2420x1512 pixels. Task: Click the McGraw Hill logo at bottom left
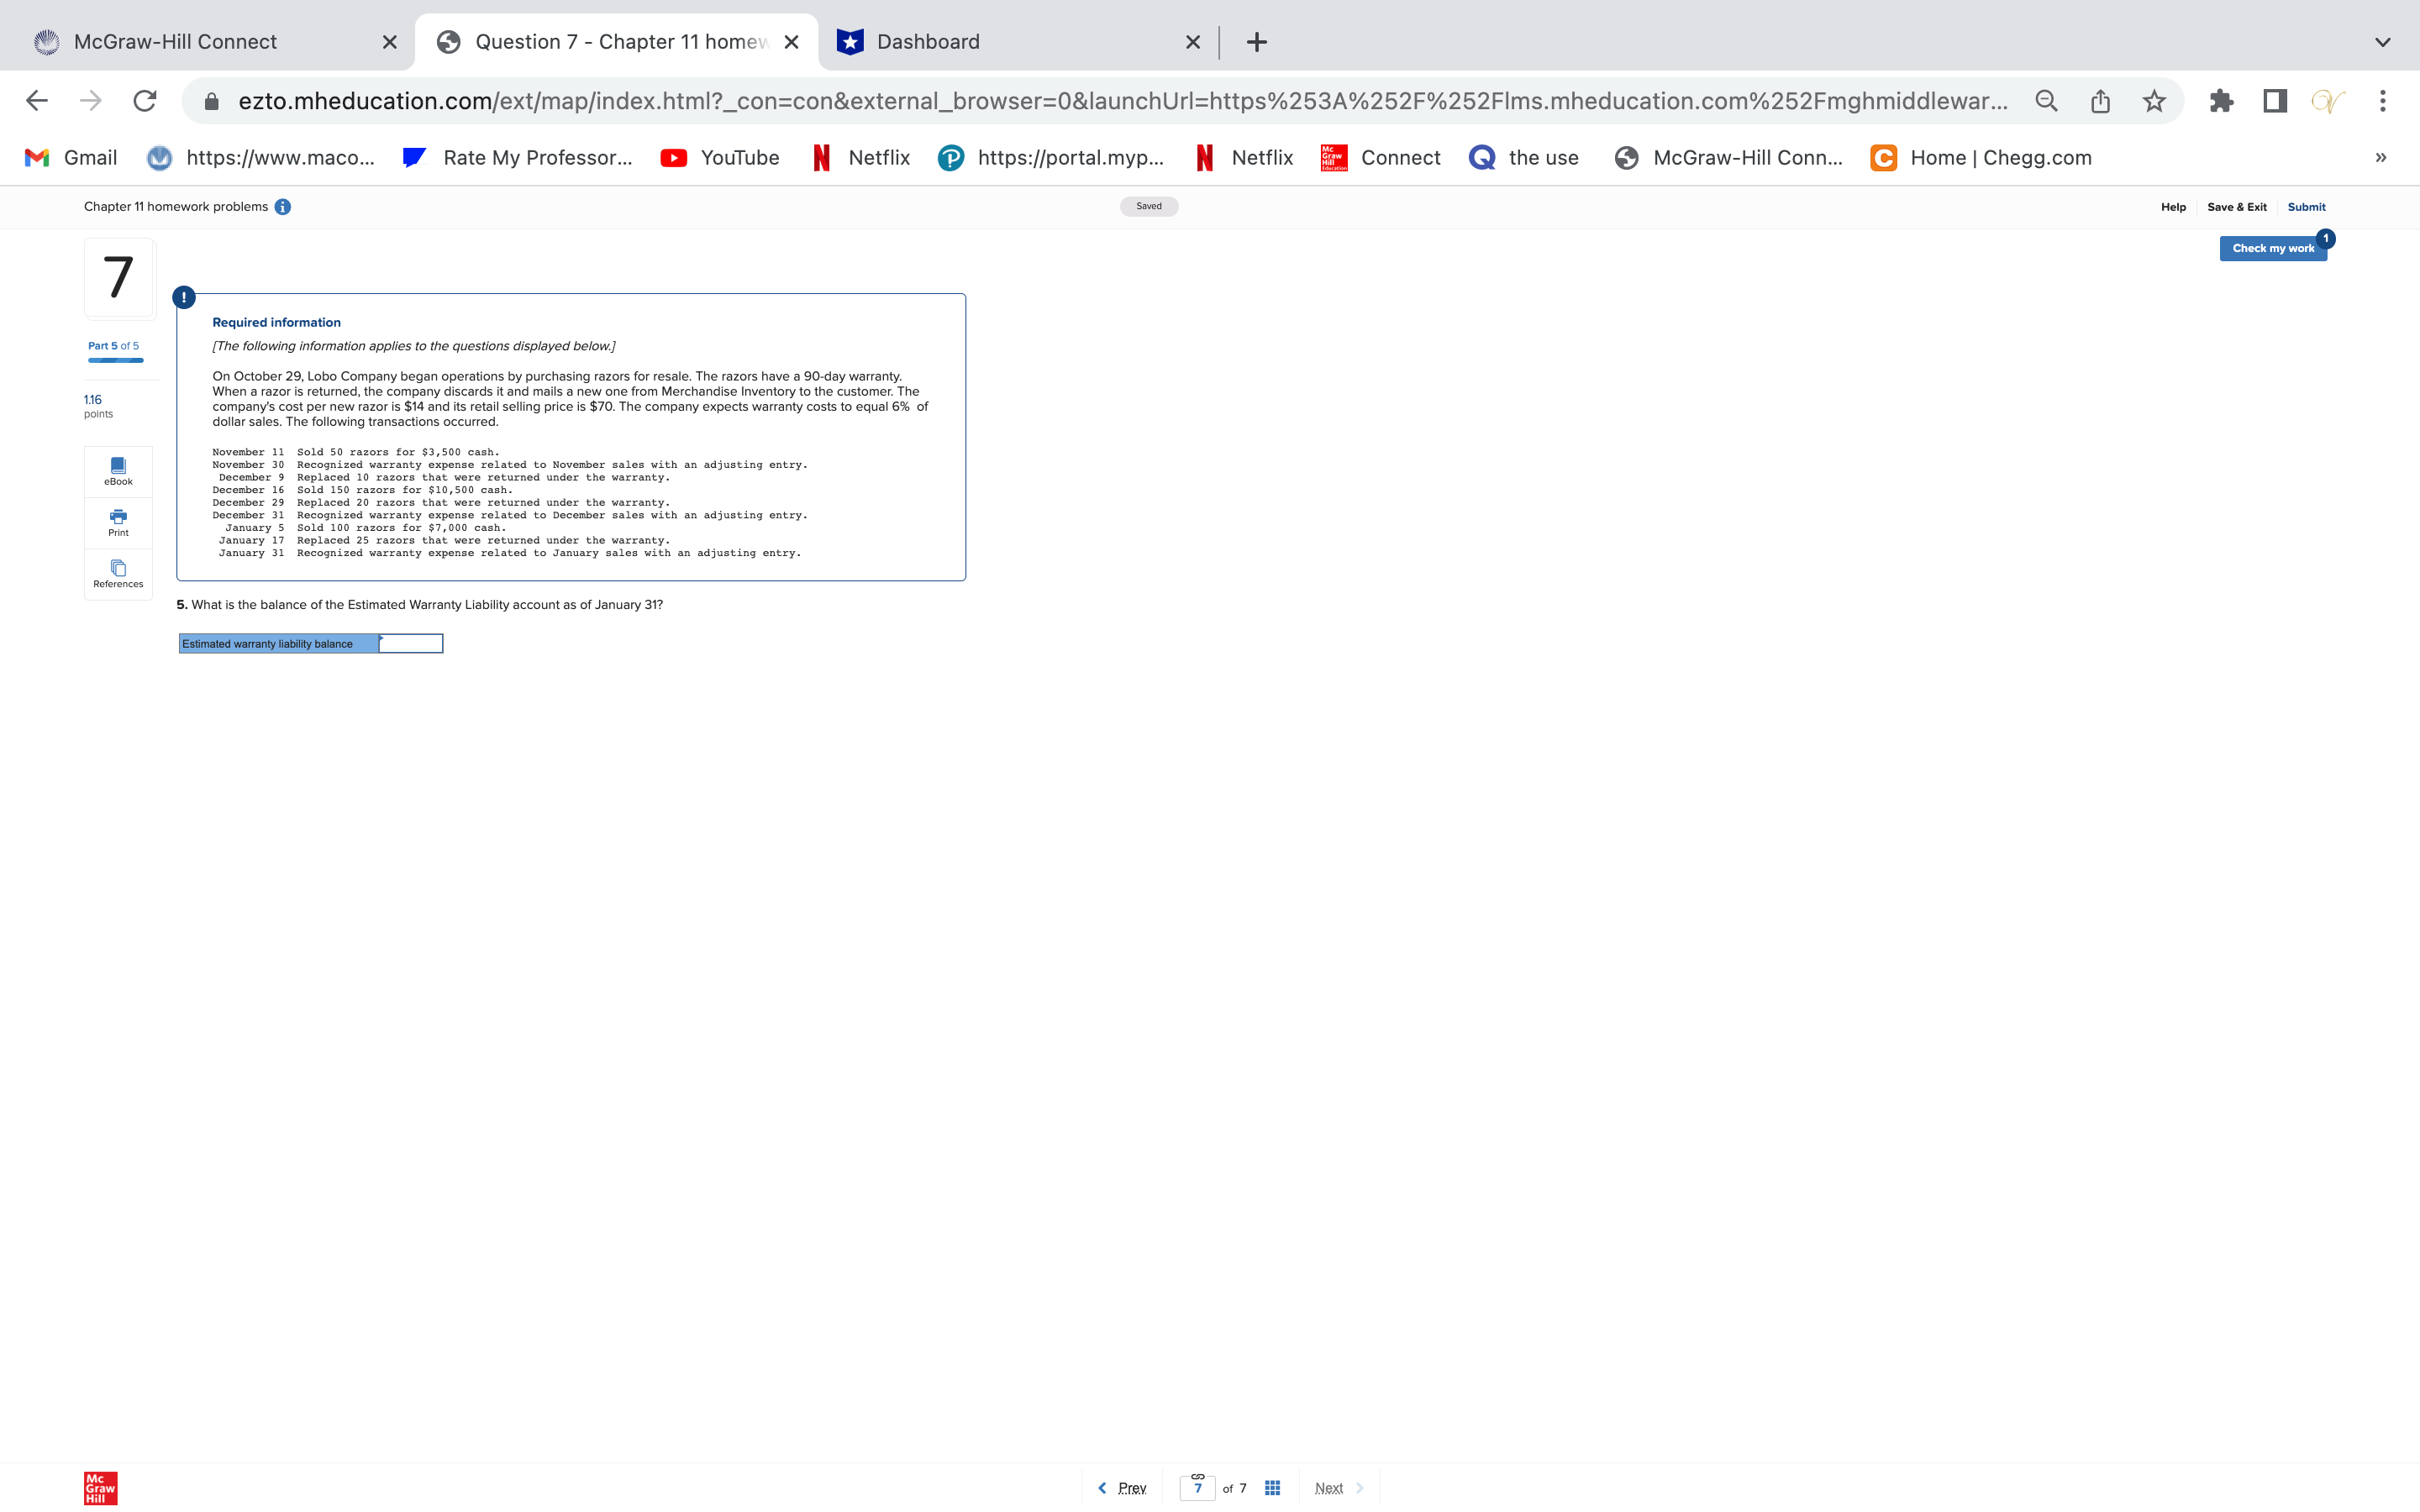(x=98, y=1487)
